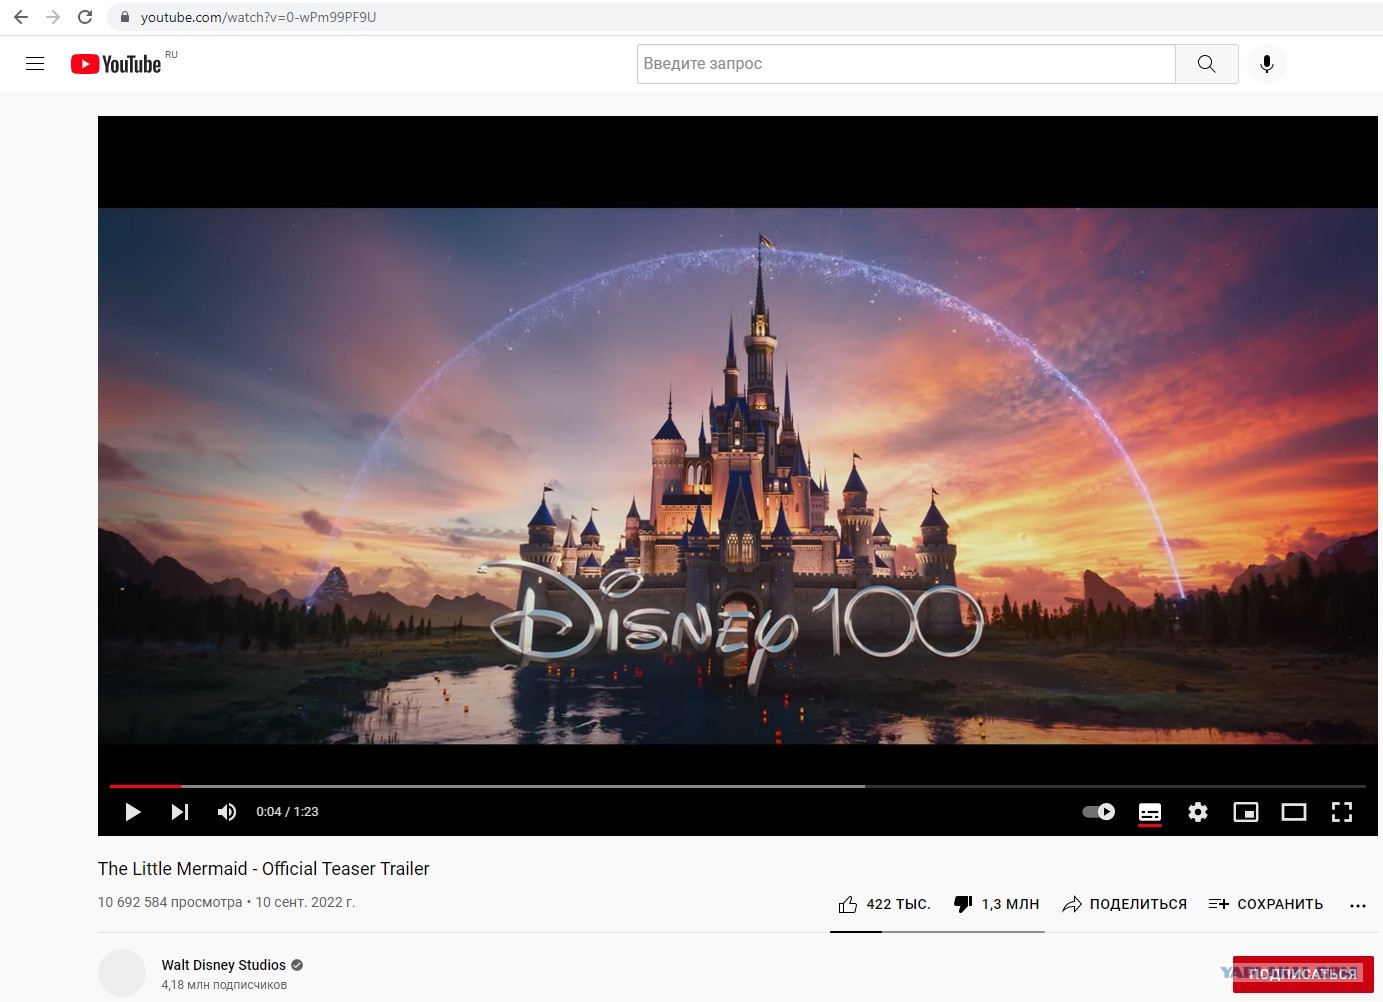The width and height of the screenshot is (1383, 1002).
Task: Seek in the video progress bar
Action: click(737, 786)
